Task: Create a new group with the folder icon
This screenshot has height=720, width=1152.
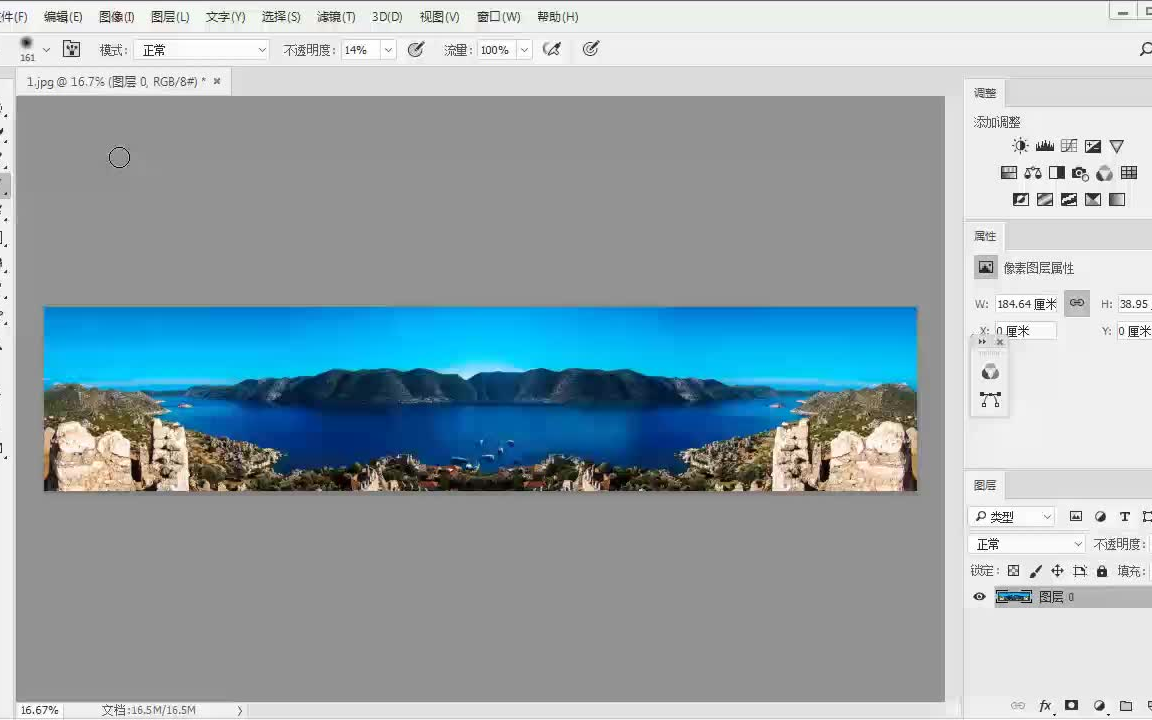Action: pos(1128,706)
